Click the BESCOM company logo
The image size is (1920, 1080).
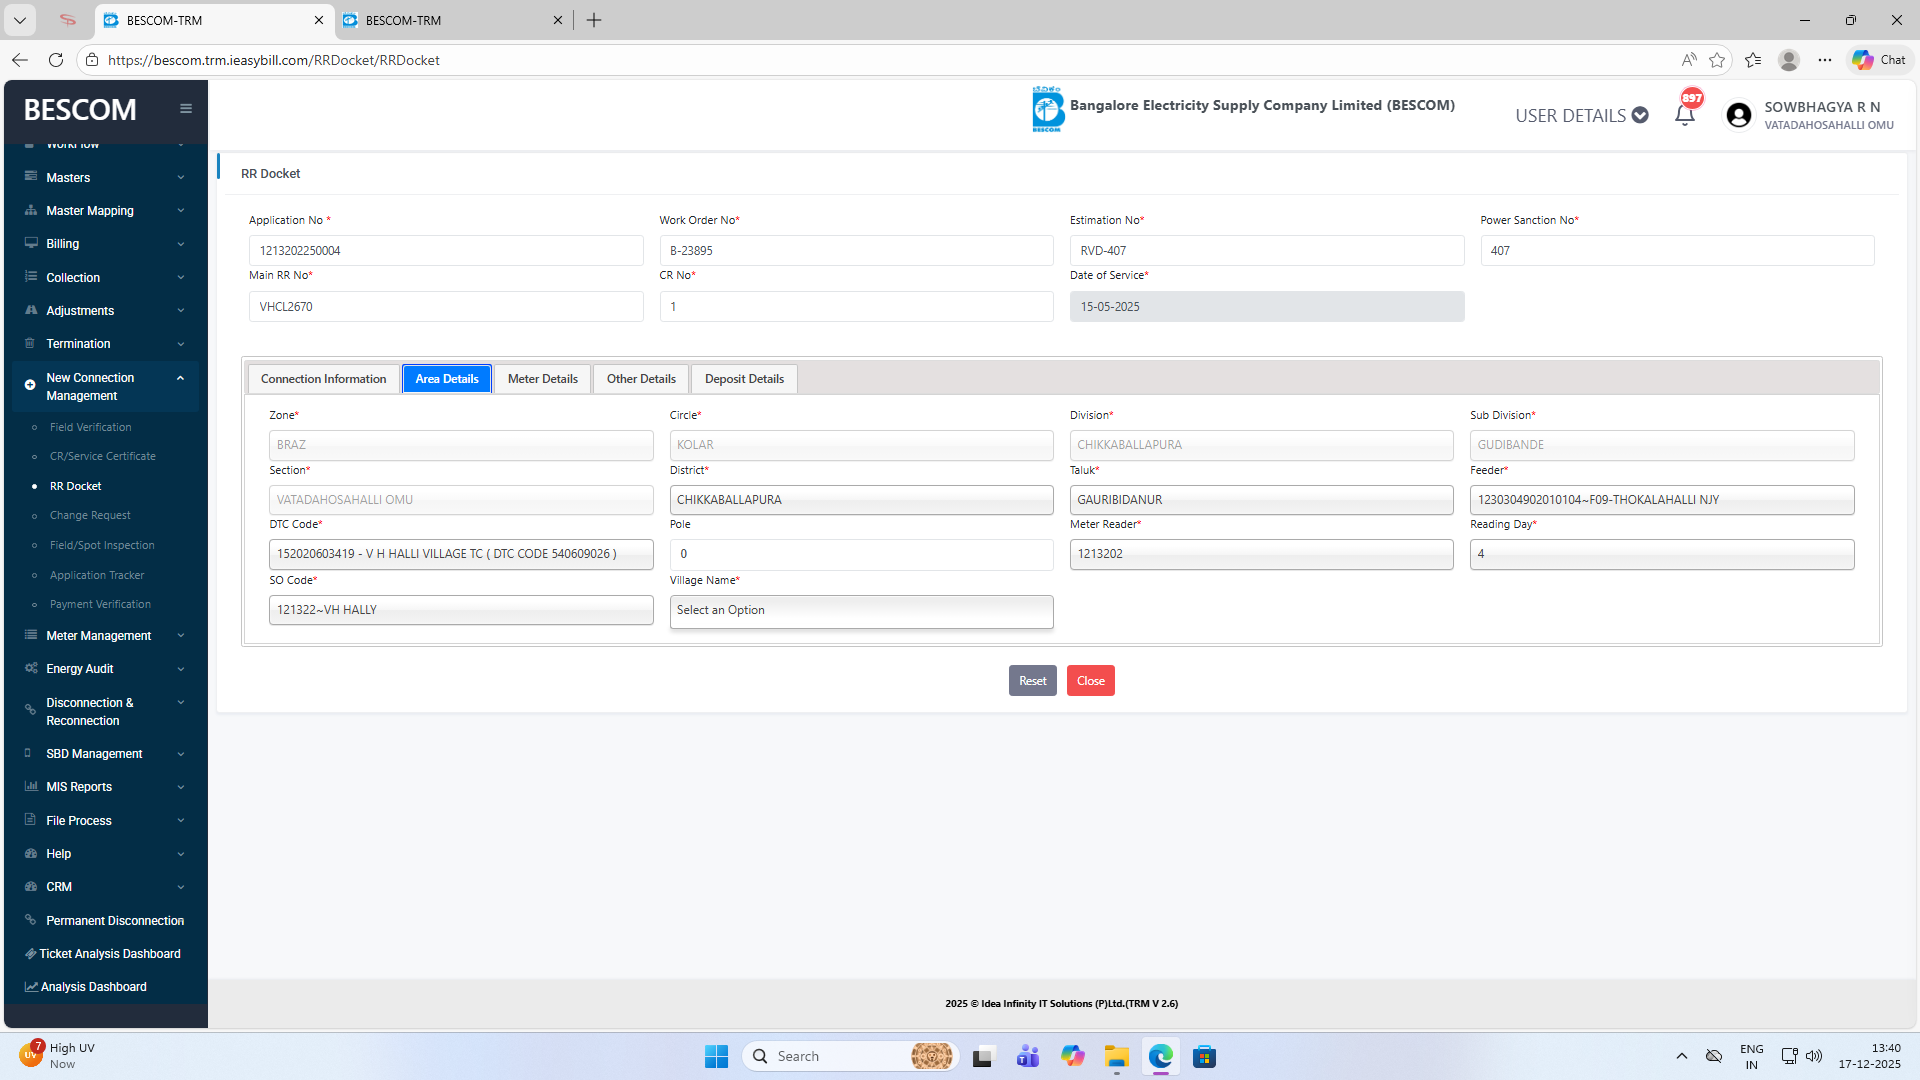click(x=1047, y=109)
